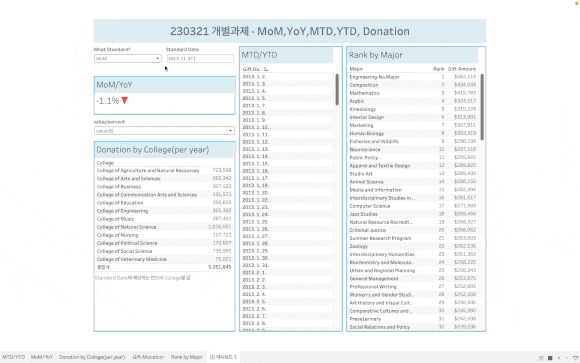Go to the previous sheet via the left arrow icon

(559, 358)
